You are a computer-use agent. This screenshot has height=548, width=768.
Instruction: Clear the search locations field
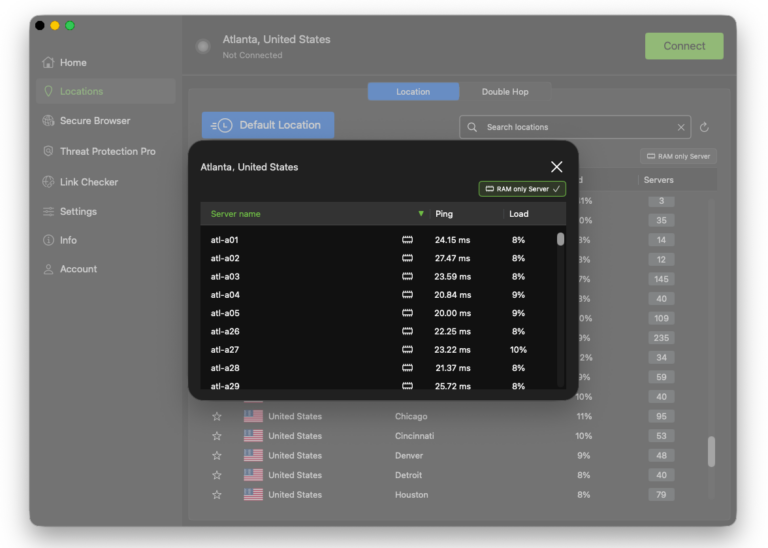click(x=681, y=127)
